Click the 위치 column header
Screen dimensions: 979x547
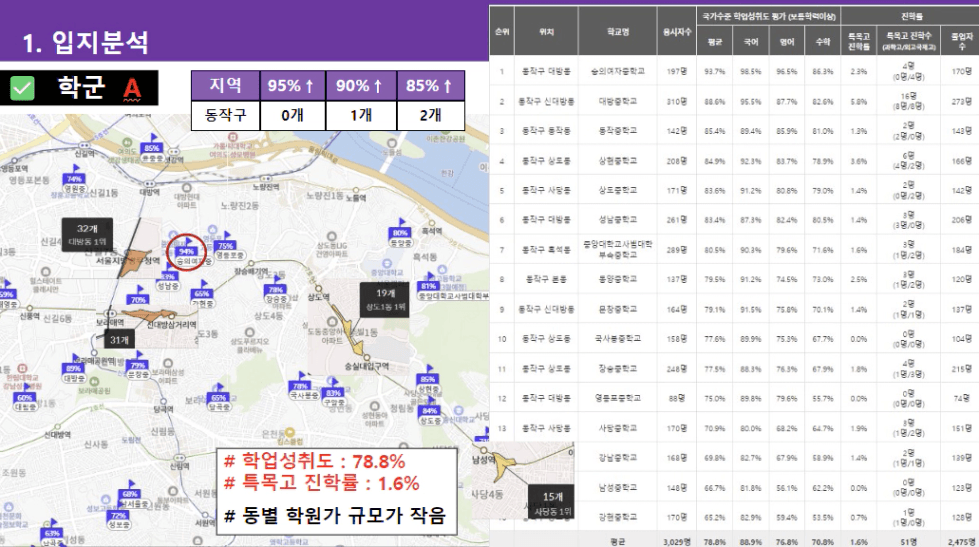coord(546,32)
